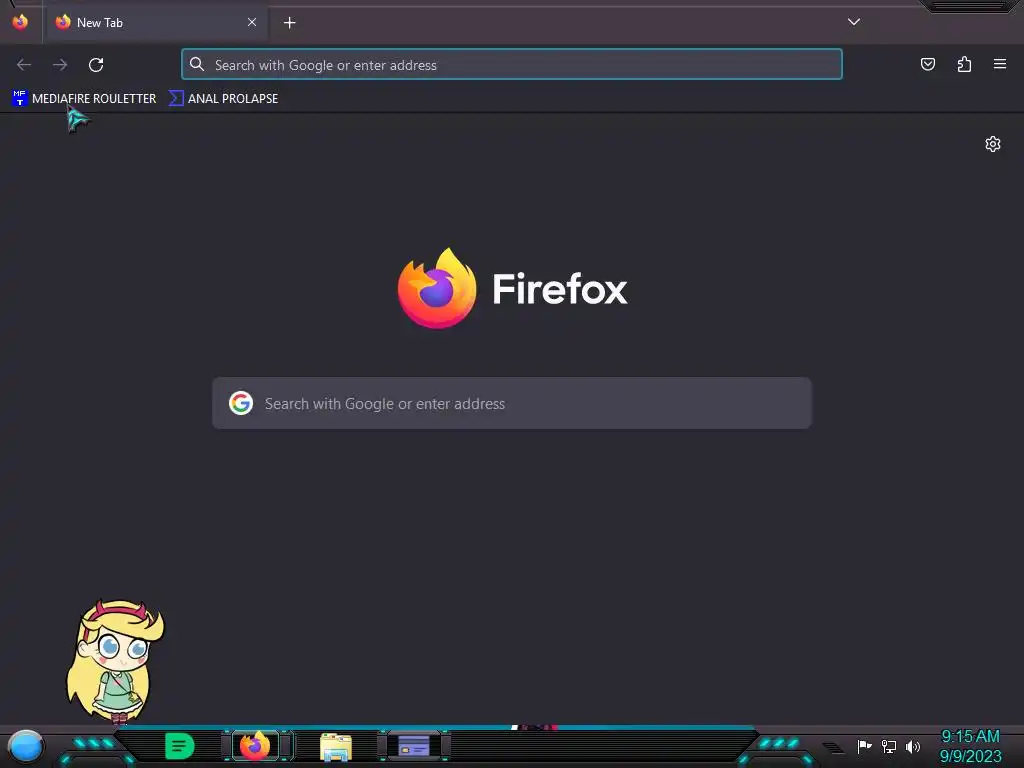Open the purple card app on taskbar
The width and height of the screenshot is (1024, 768).
[x=413, y=746]
